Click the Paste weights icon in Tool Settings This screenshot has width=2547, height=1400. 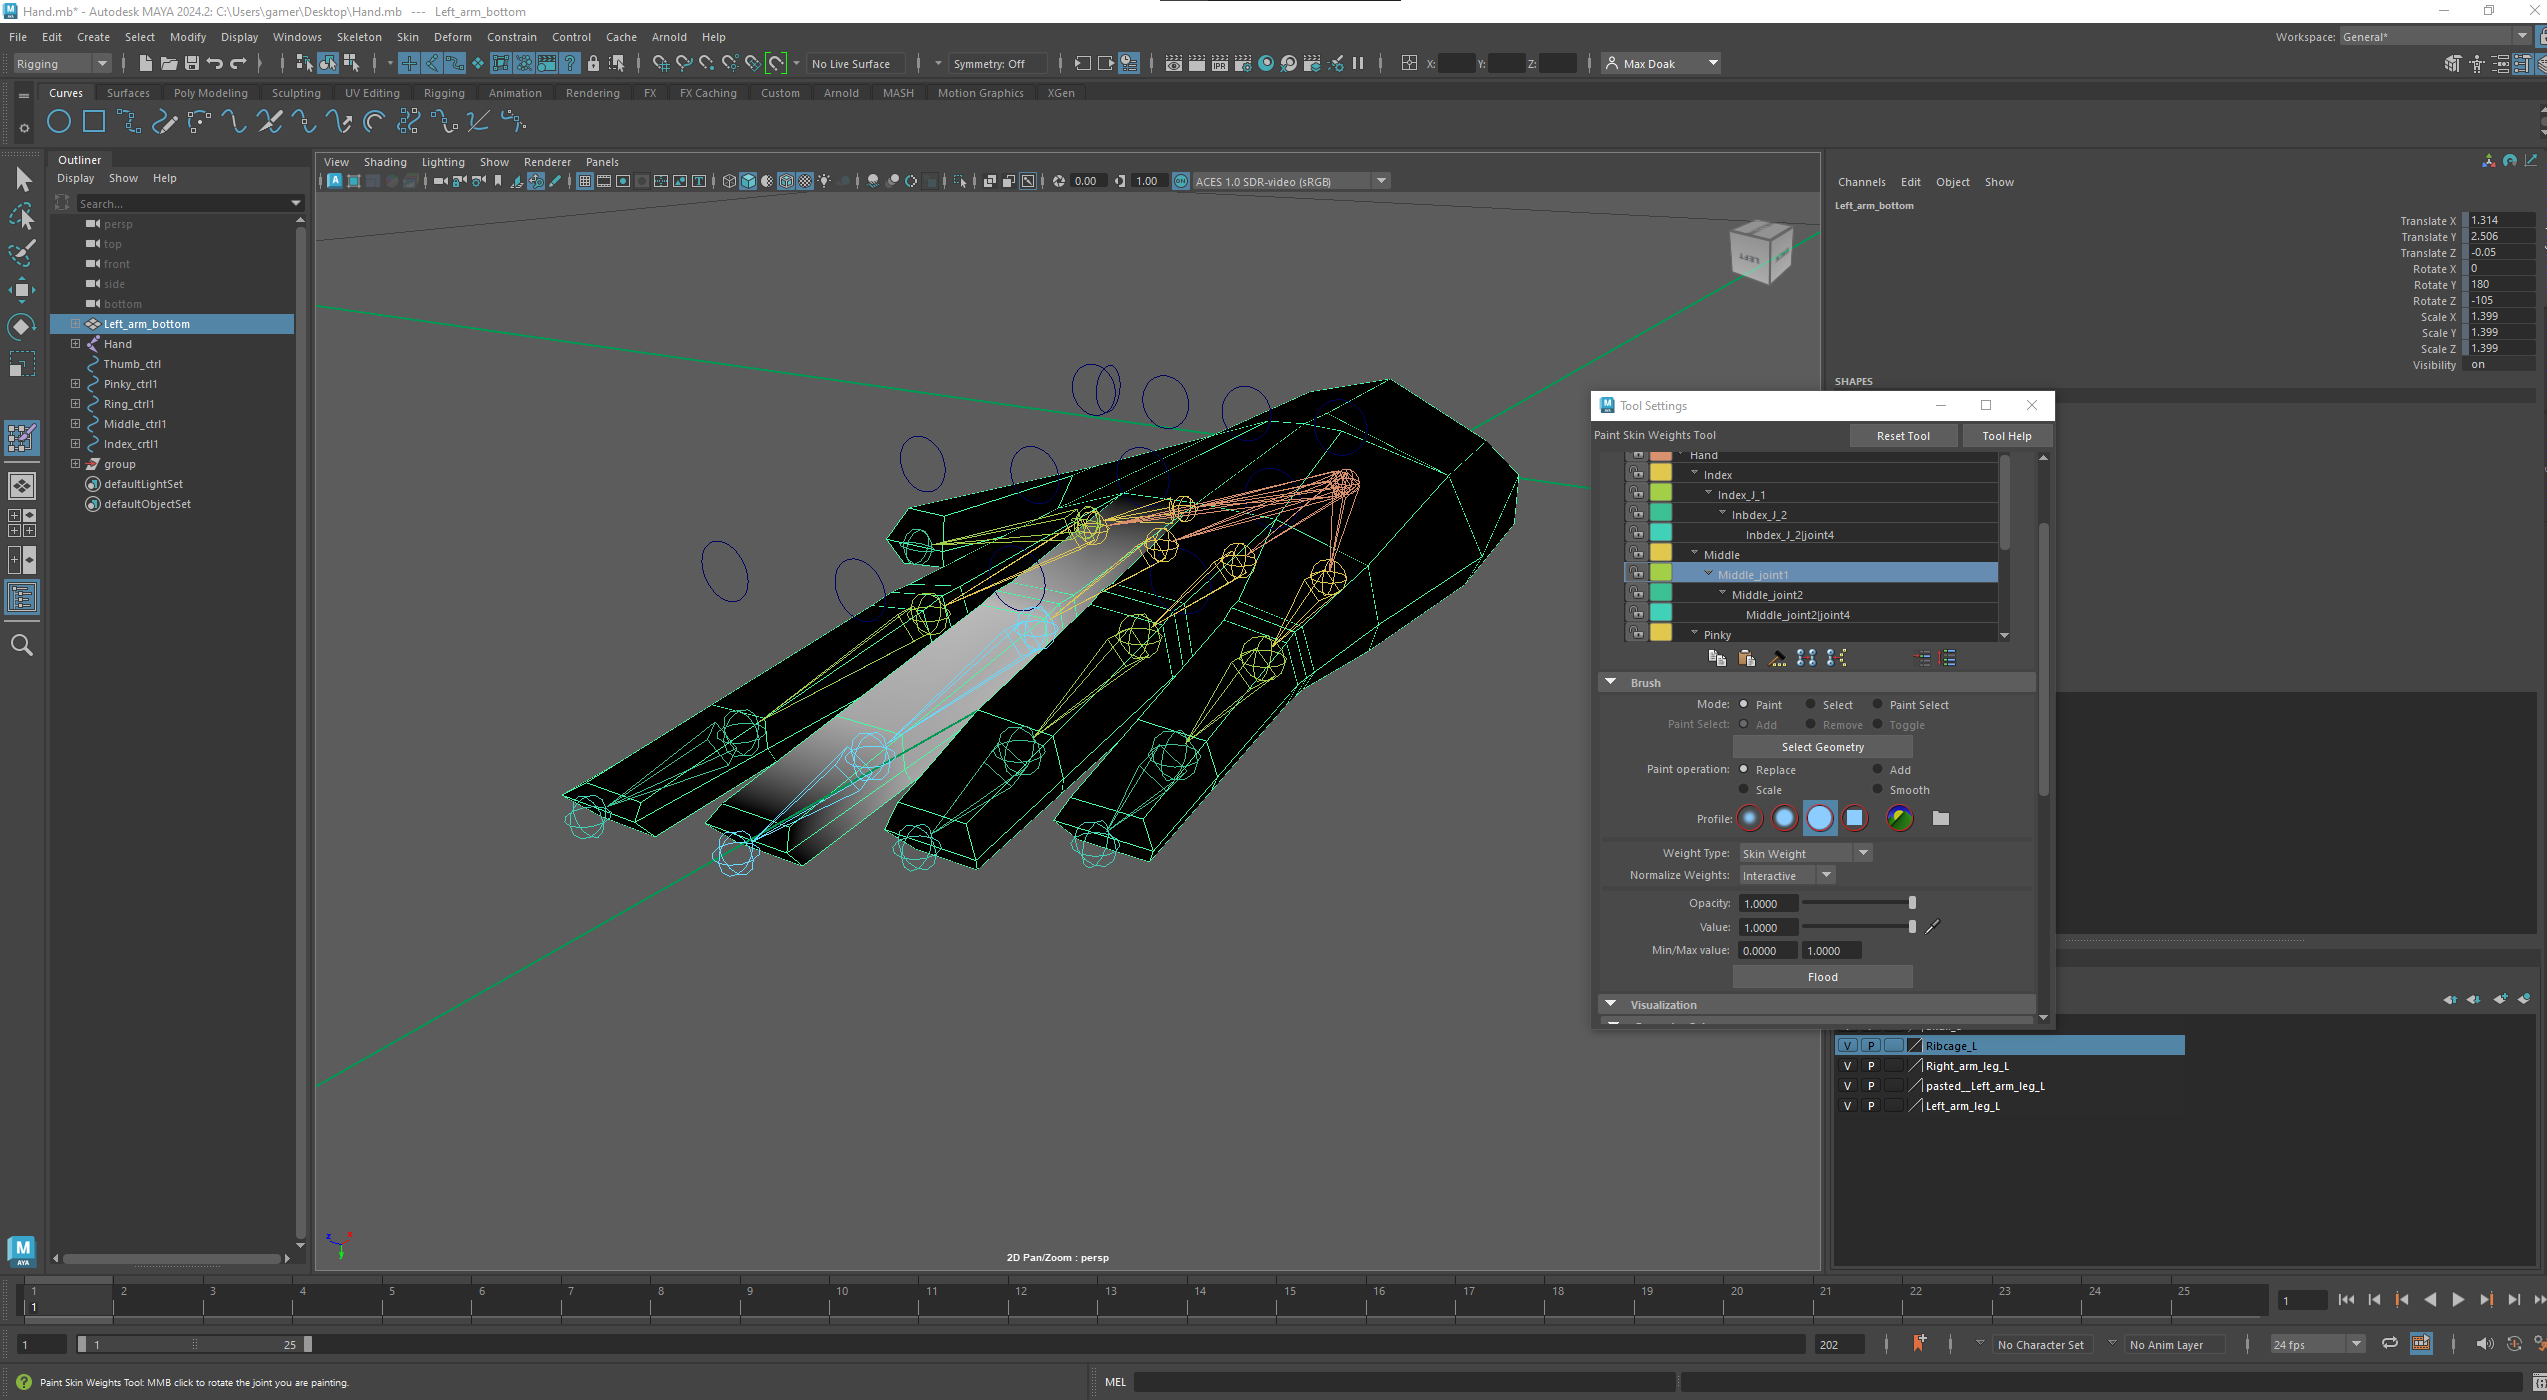point(1746,658)
